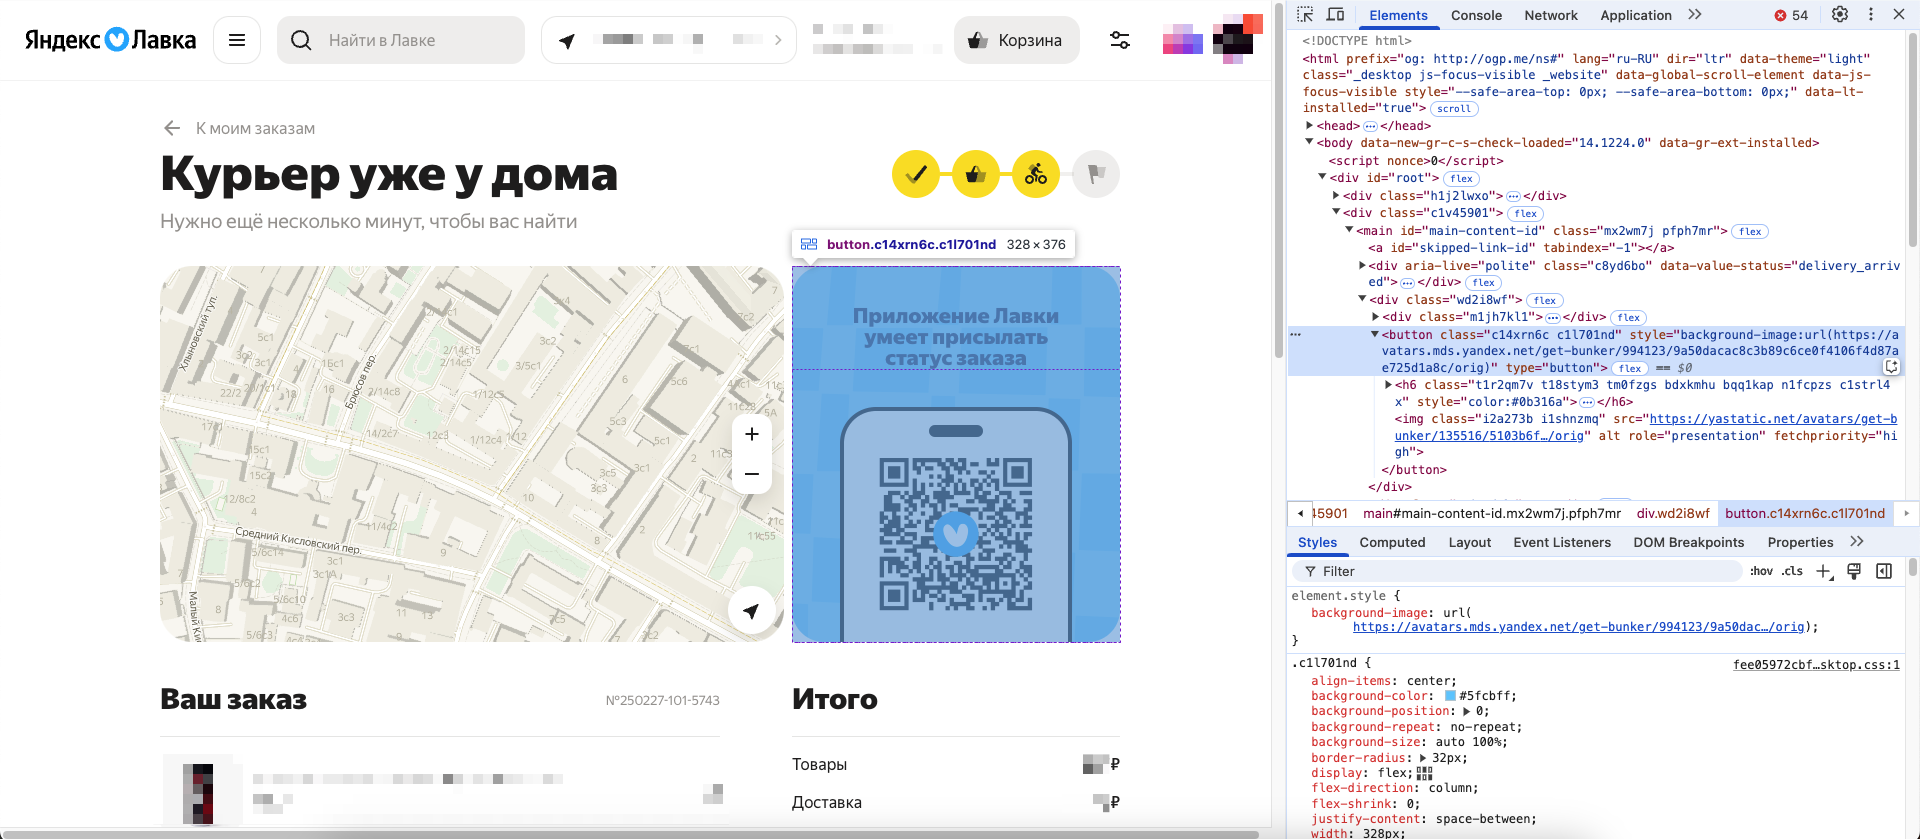Viewport: 1920px width, 839px height.
Task: Zoom out on the map
Action: pos(752,474)
